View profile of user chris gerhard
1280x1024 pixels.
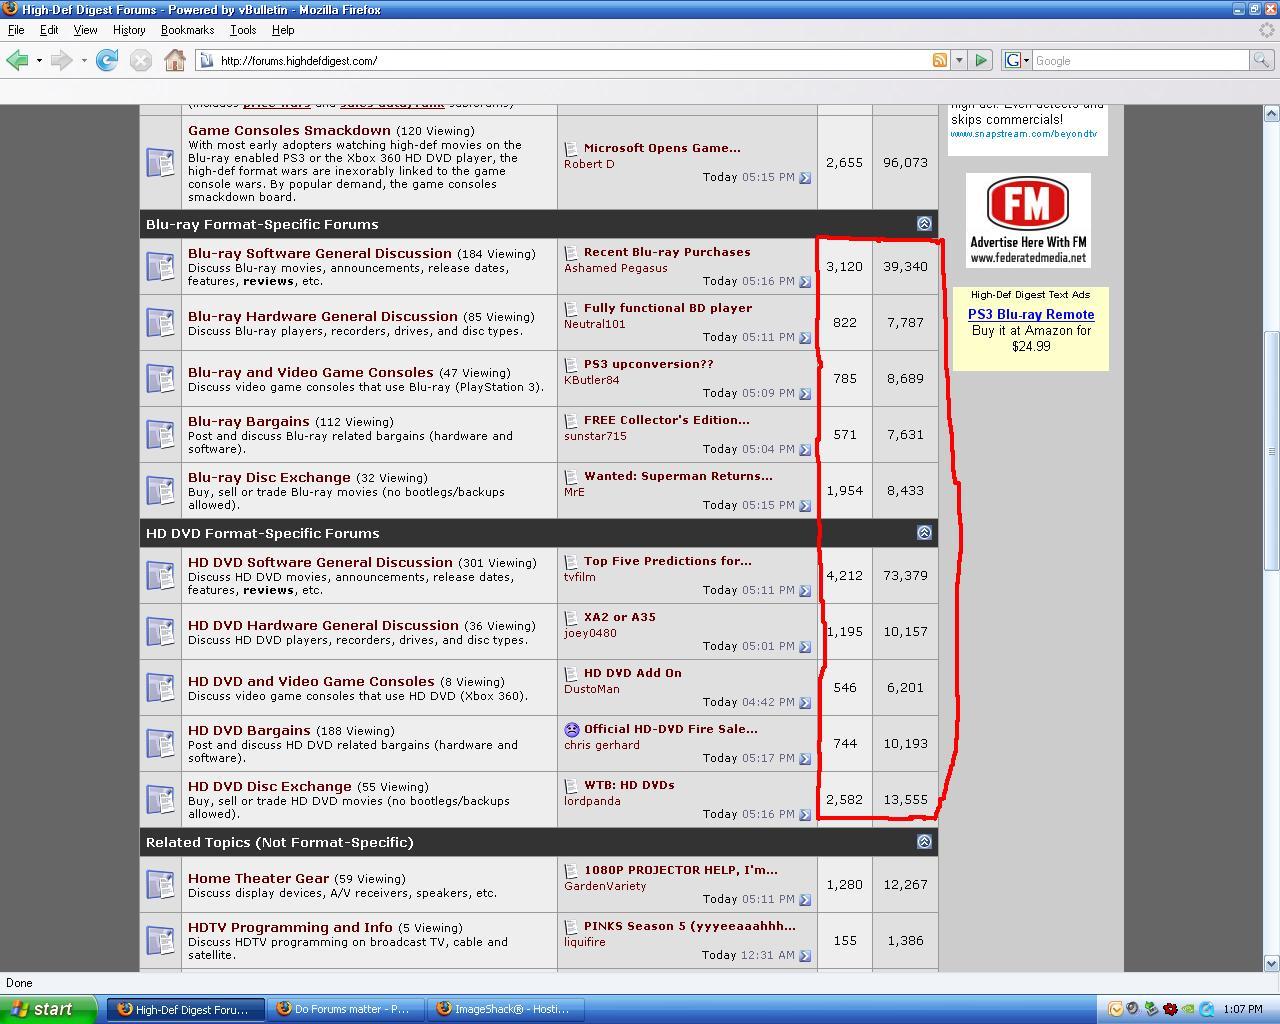tap(602, 745)
